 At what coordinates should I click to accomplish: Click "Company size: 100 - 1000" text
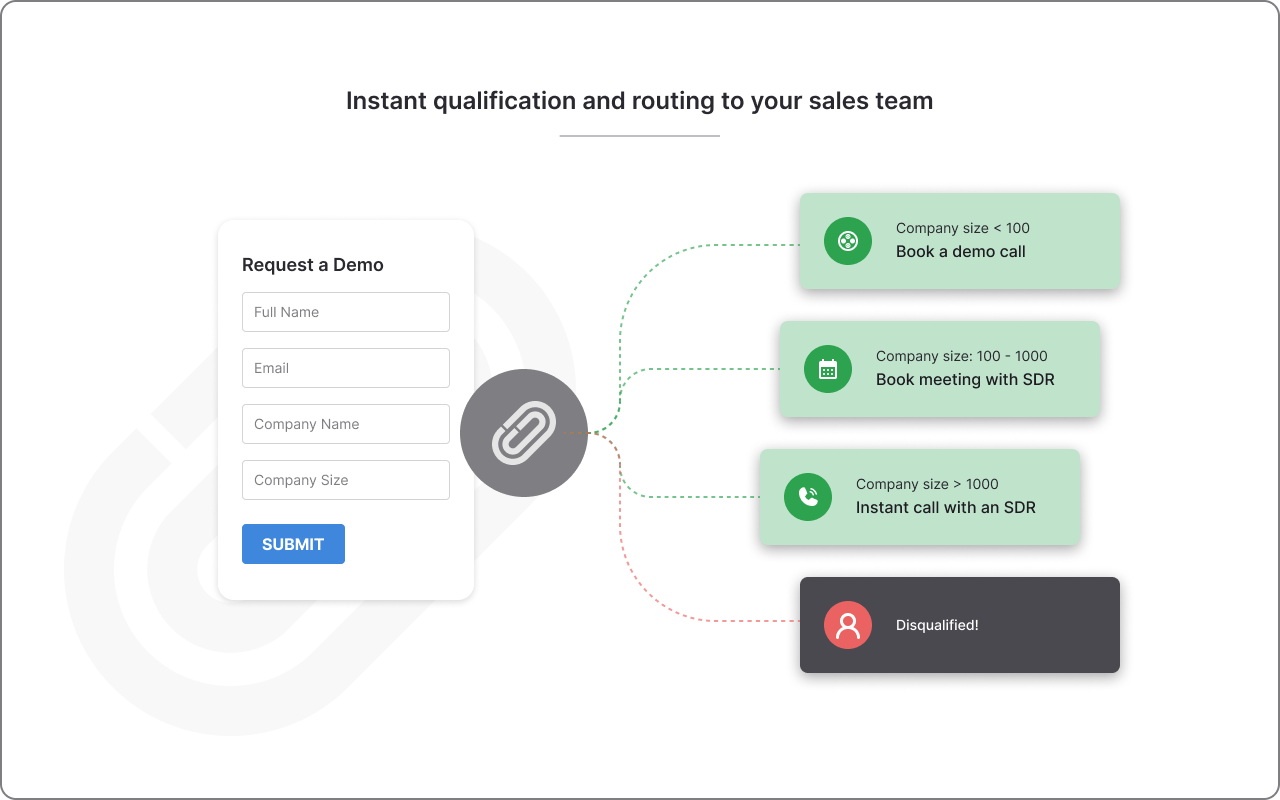tap(961, 356)
